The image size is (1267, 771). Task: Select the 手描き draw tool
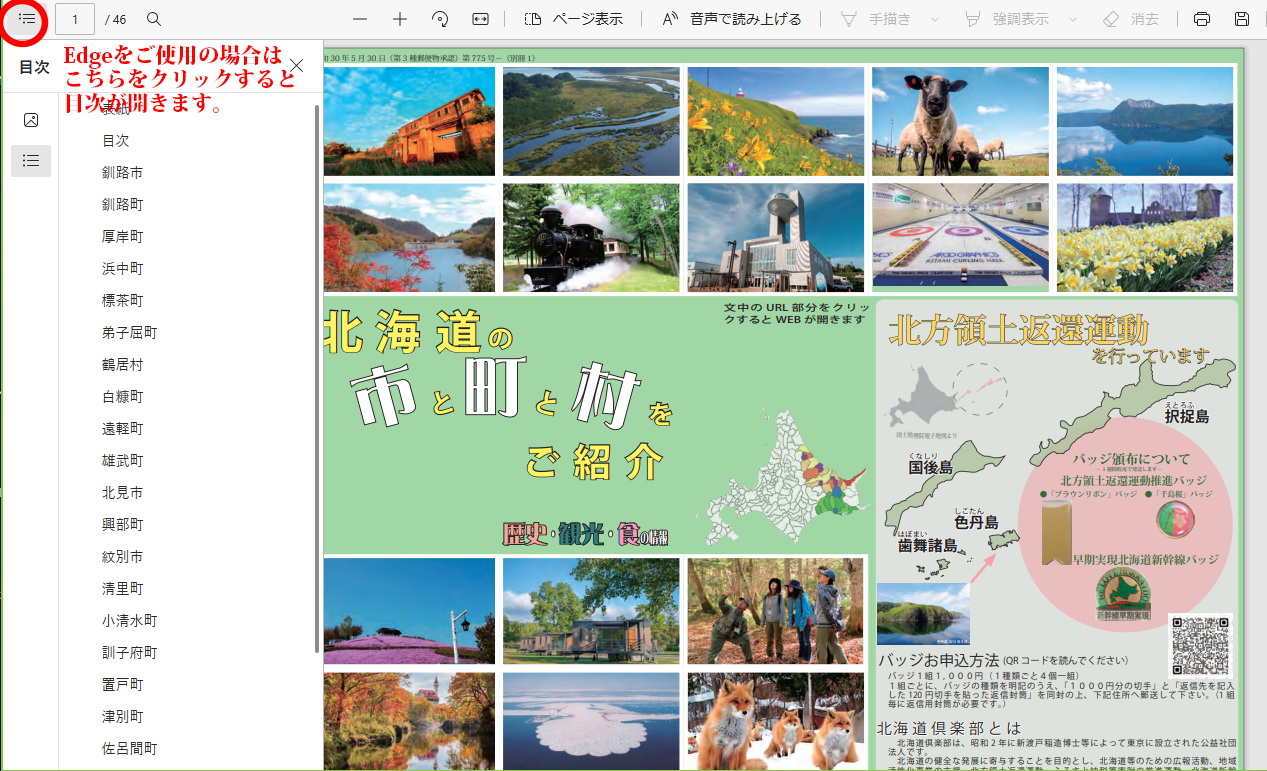click(876, 19)
